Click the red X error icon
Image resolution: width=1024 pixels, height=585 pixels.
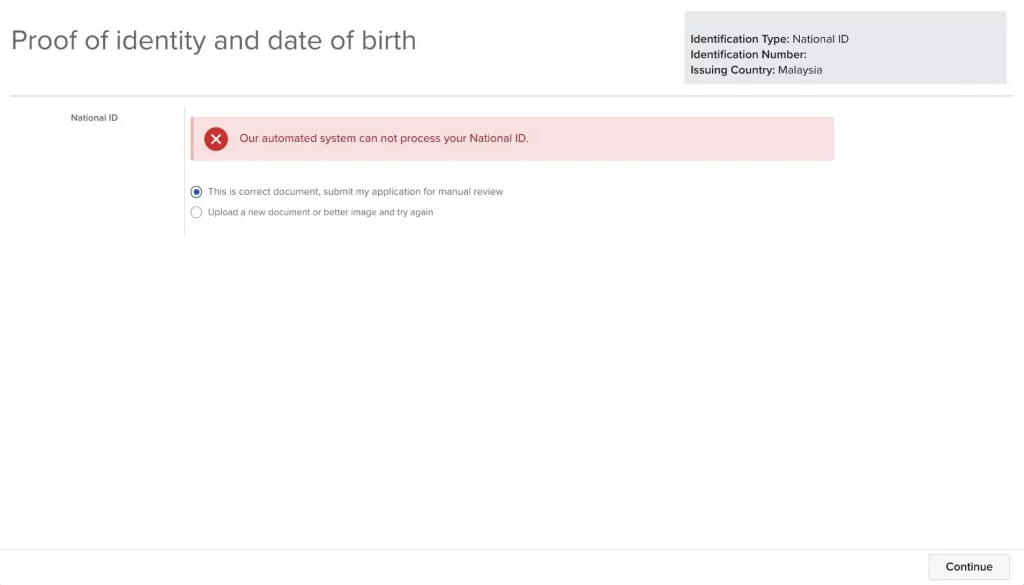click(216, 139)
